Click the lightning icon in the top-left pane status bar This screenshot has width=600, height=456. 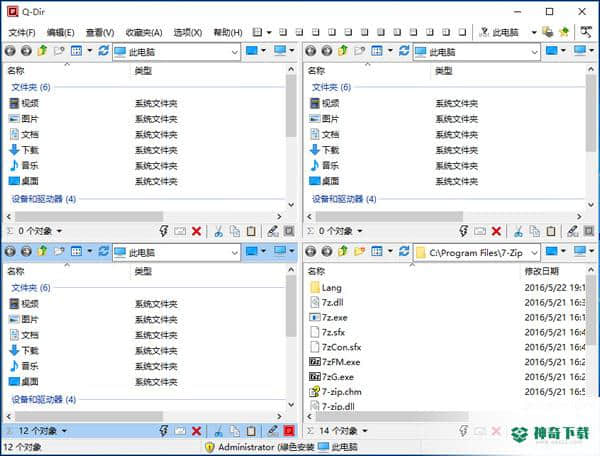(x=164, y=231)
